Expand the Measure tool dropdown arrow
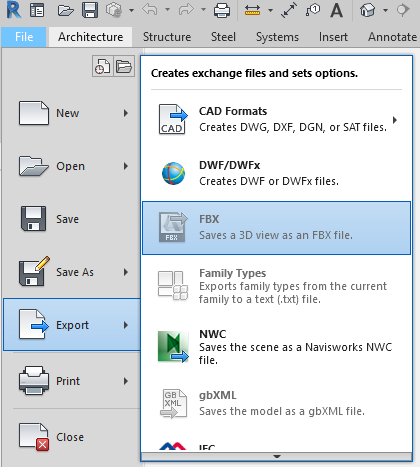Image resolution: width=420 pixels, height=467 pixels. pos(271,10)
